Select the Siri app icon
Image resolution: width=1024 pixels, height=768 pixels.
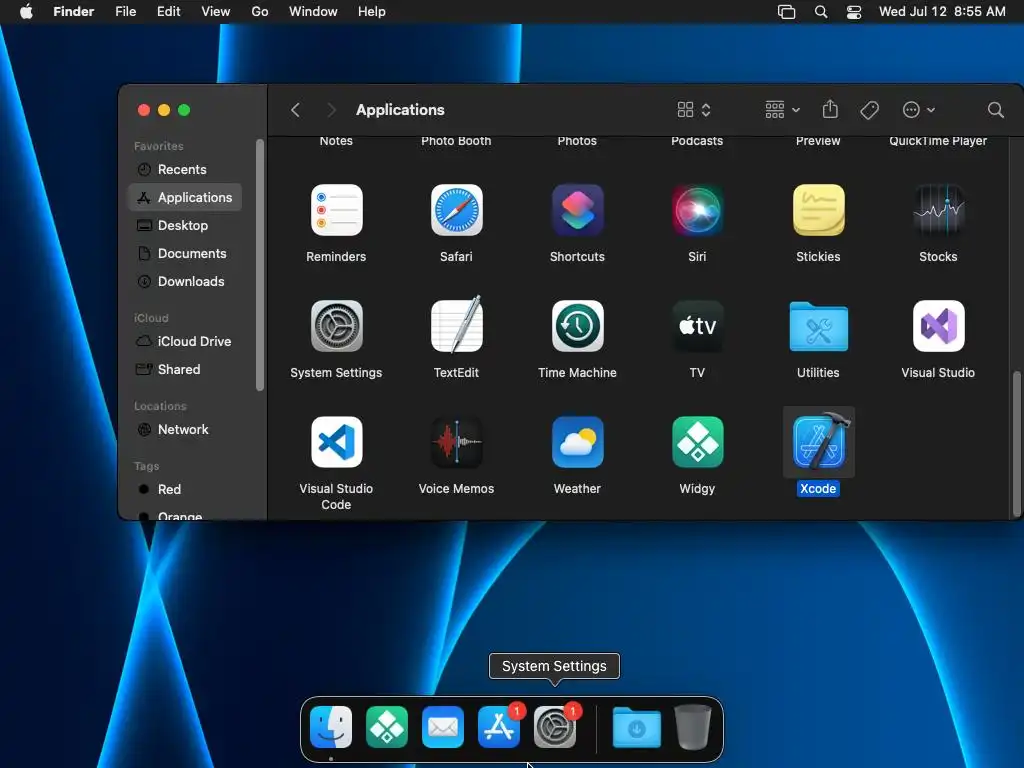click(697, 210)
